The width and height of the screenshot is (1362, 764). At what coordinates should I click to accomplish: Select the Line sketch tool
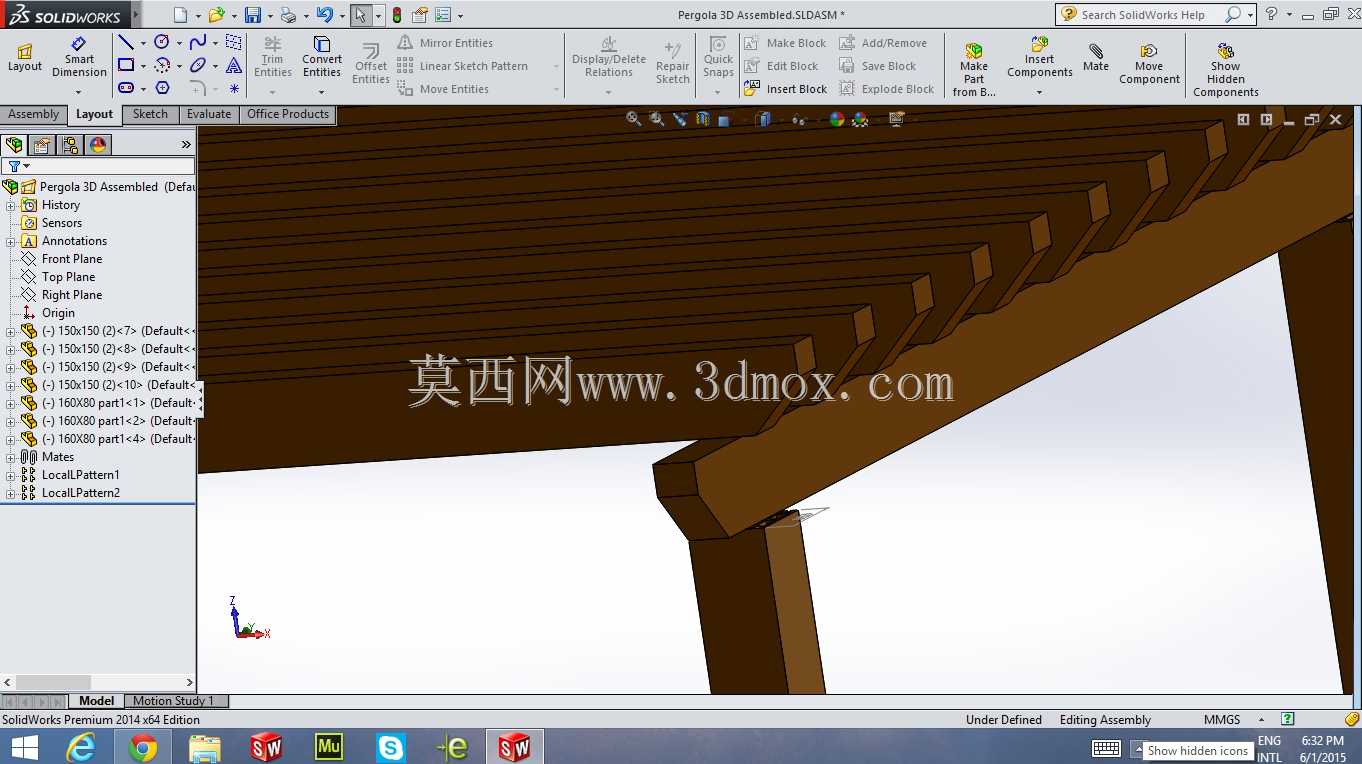point(126,42)
